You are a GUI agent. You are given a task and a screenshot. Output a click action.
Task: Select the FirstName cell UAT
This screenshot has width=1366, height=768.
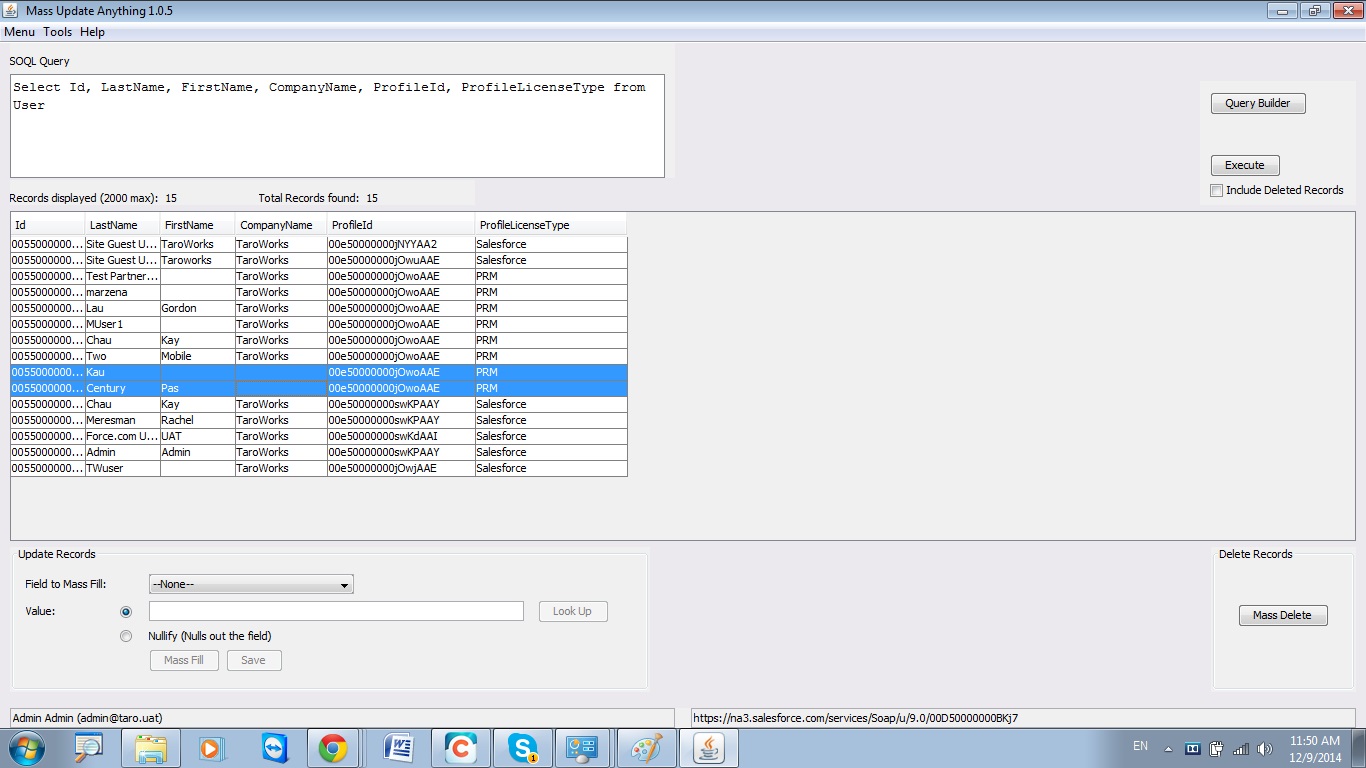[198, 436]
